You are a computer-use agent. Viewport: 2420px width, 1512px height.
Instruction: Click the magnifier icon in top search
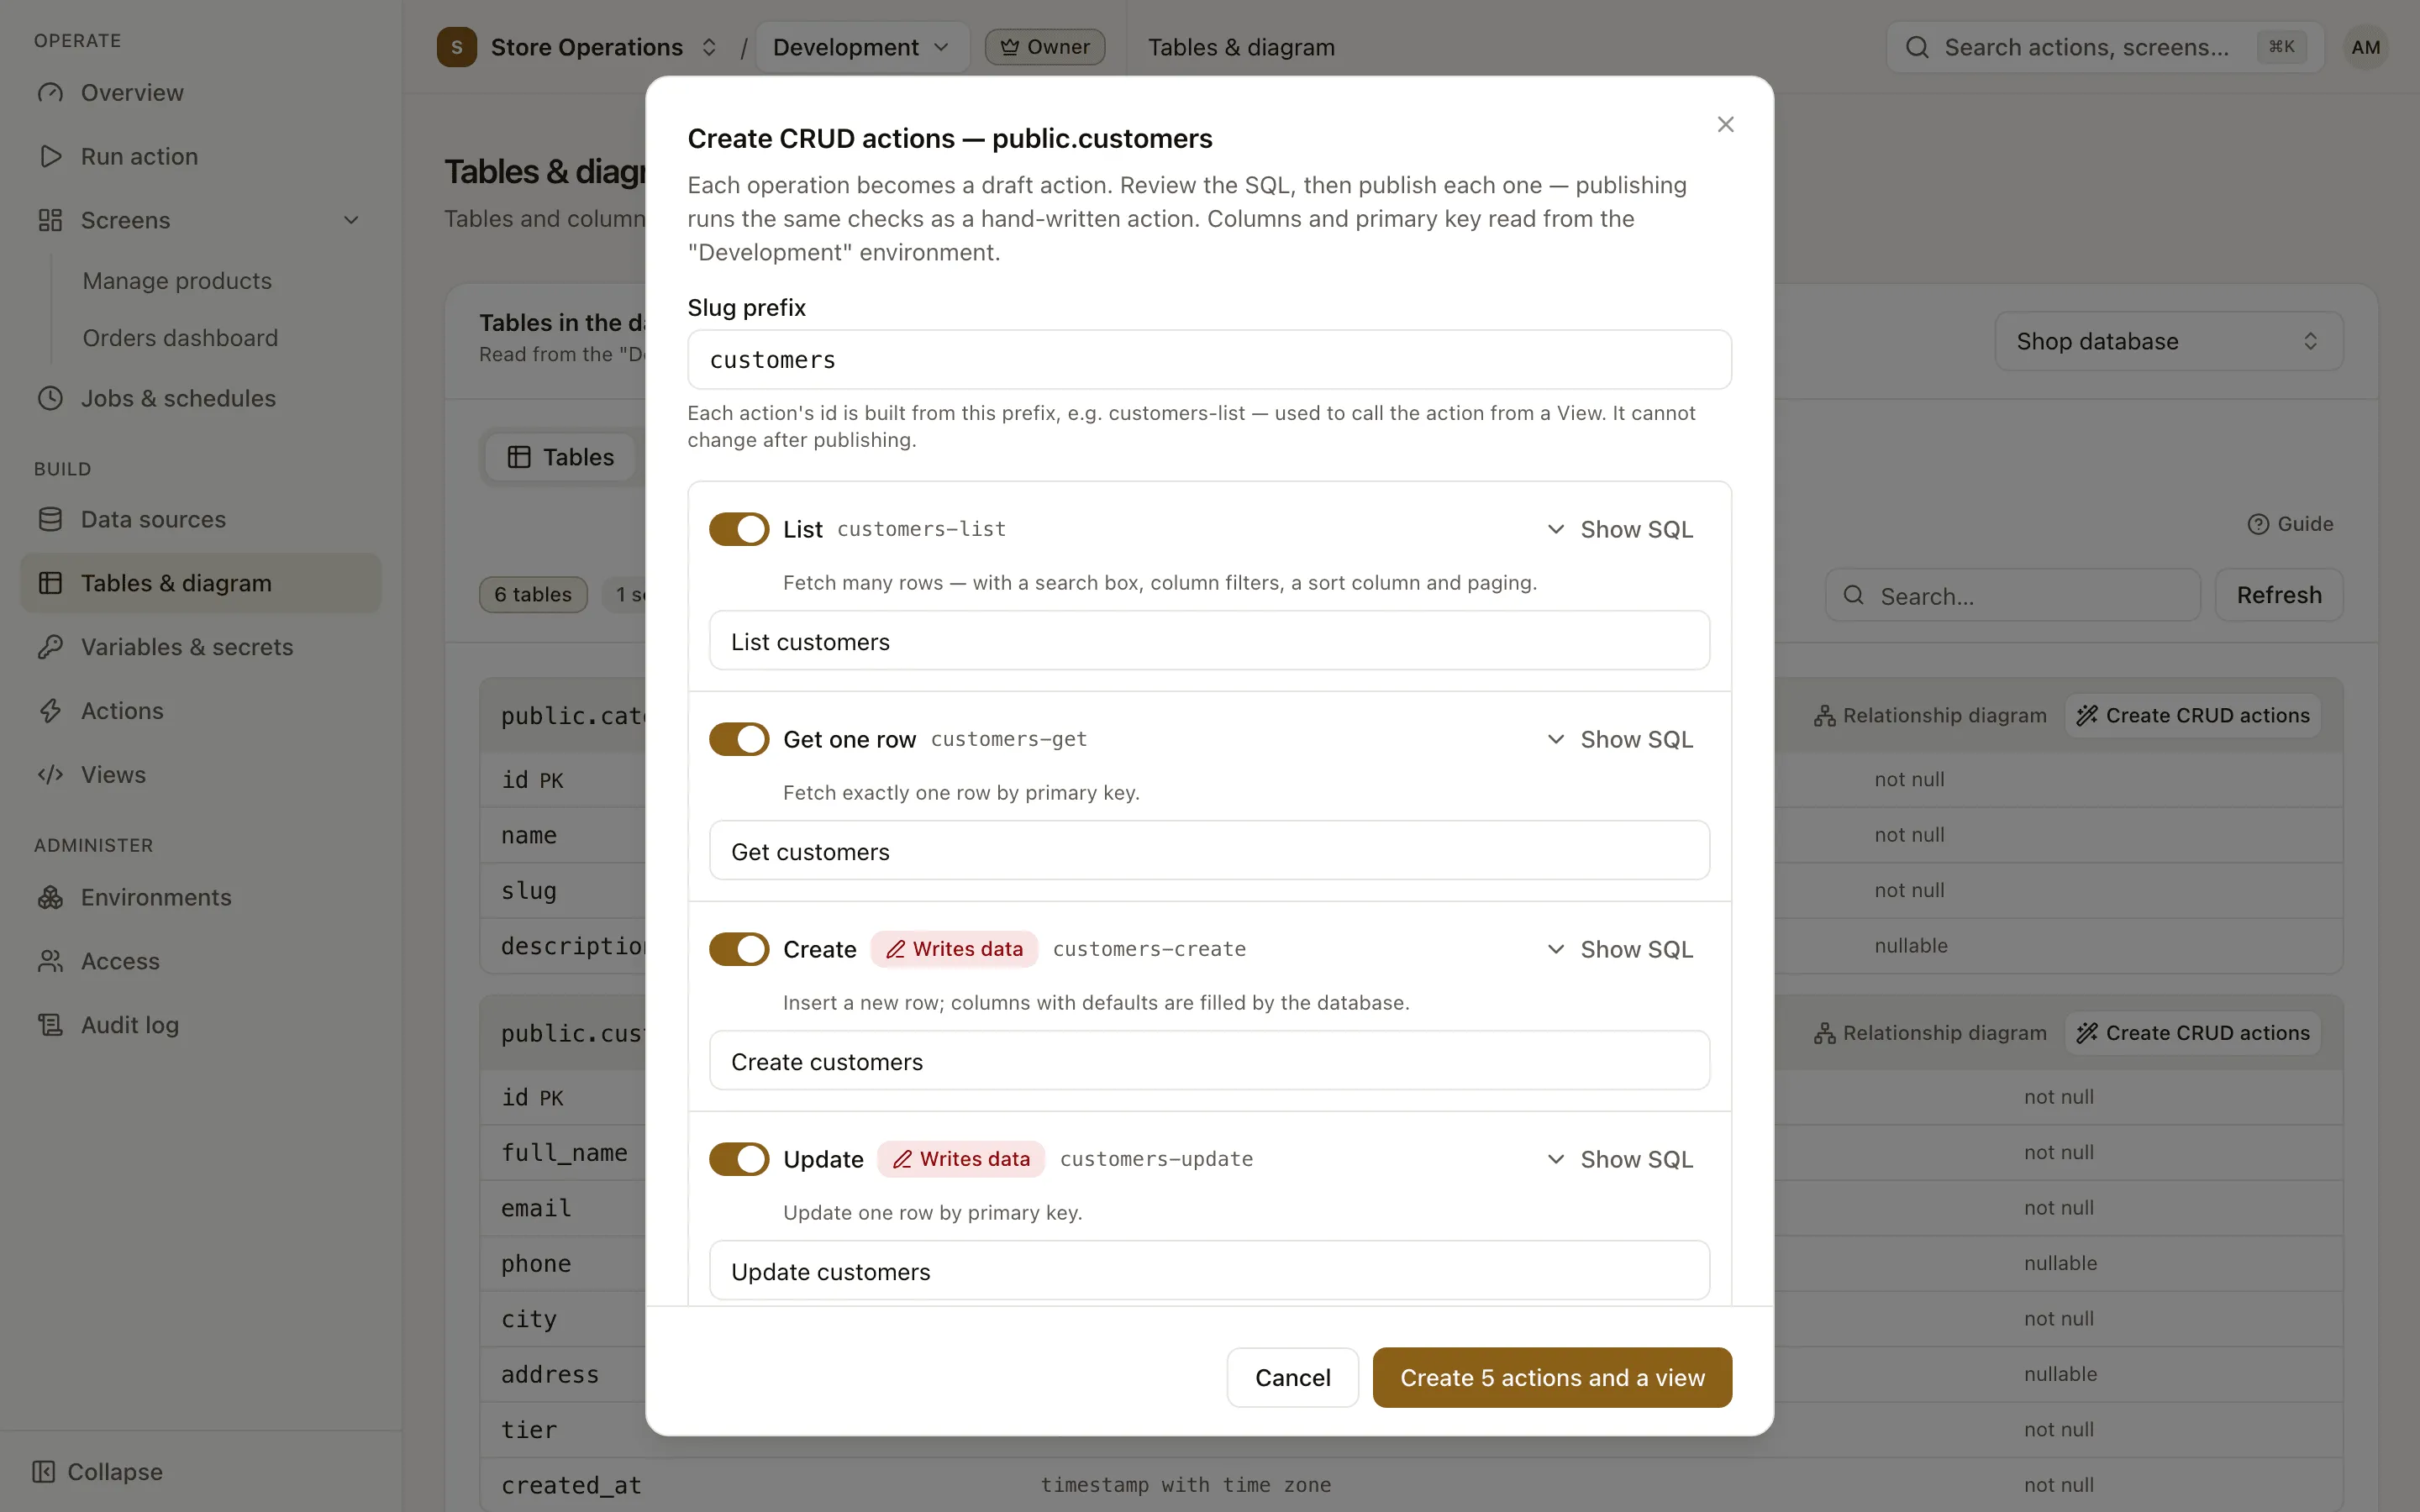[1916, 47]
